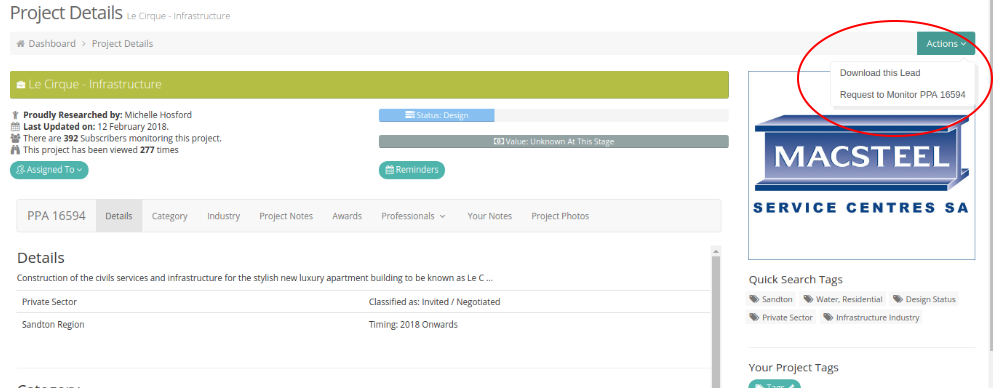Viewport: 993px width, 388px height.
Task: Click the Value: Unknown At This Stage bar
Action: (553, 142)
